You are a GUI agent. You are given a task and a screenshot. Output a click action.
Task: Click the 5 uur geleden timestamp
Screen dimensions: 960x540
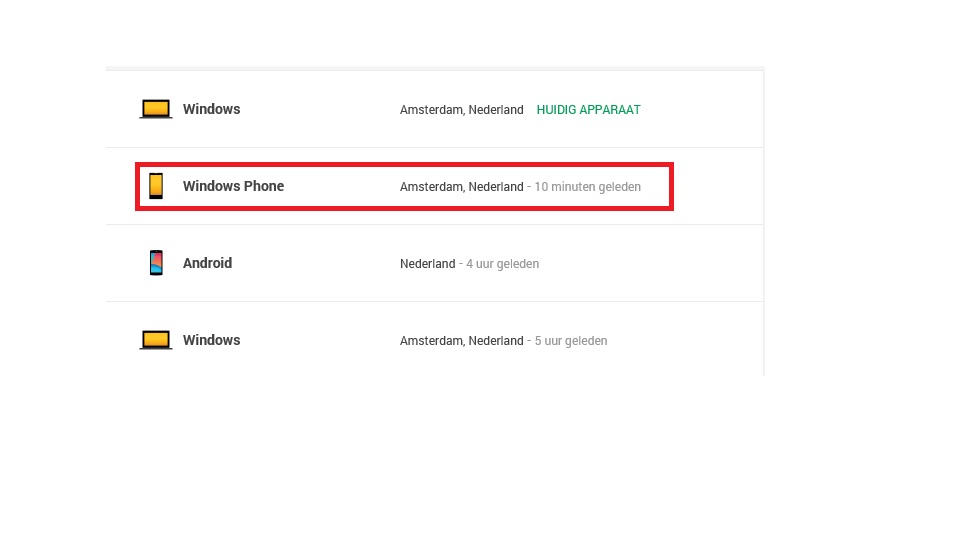point(571,341)
